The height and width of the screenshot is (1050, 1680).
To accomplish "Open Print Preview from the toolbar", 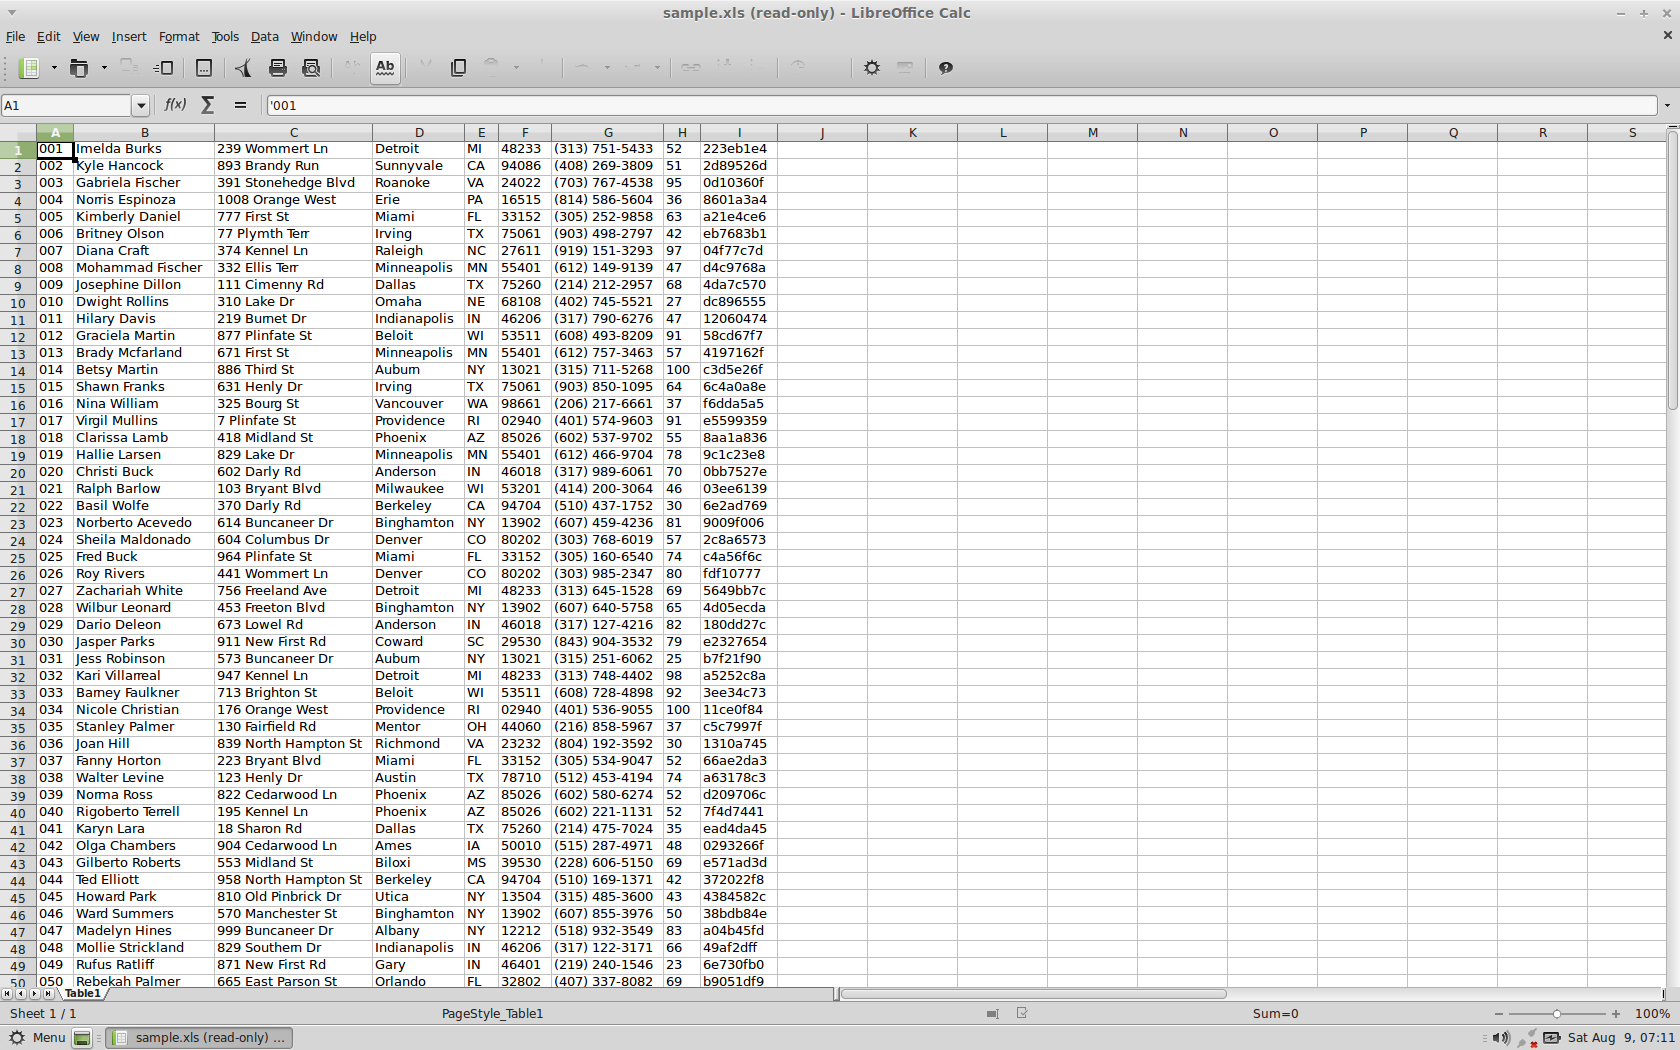I will click(311, 68).
